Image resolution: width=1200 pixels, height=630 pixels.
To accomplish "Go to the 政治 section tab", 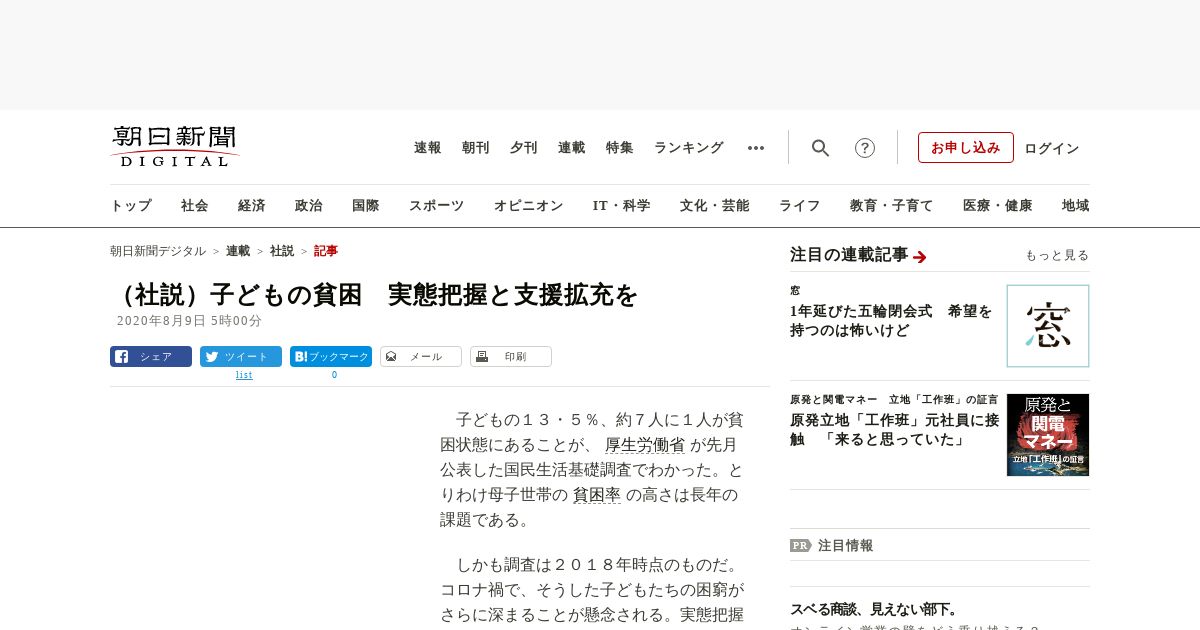I will coord(309,206).
